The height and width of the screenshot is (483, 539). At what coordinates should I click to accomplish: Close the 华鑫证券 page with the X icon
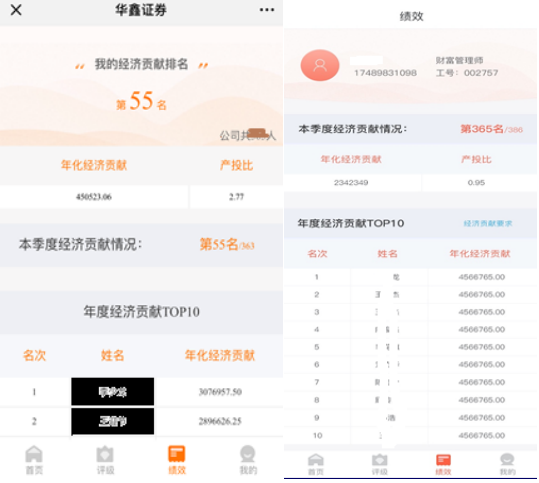[x=16, y=10]
